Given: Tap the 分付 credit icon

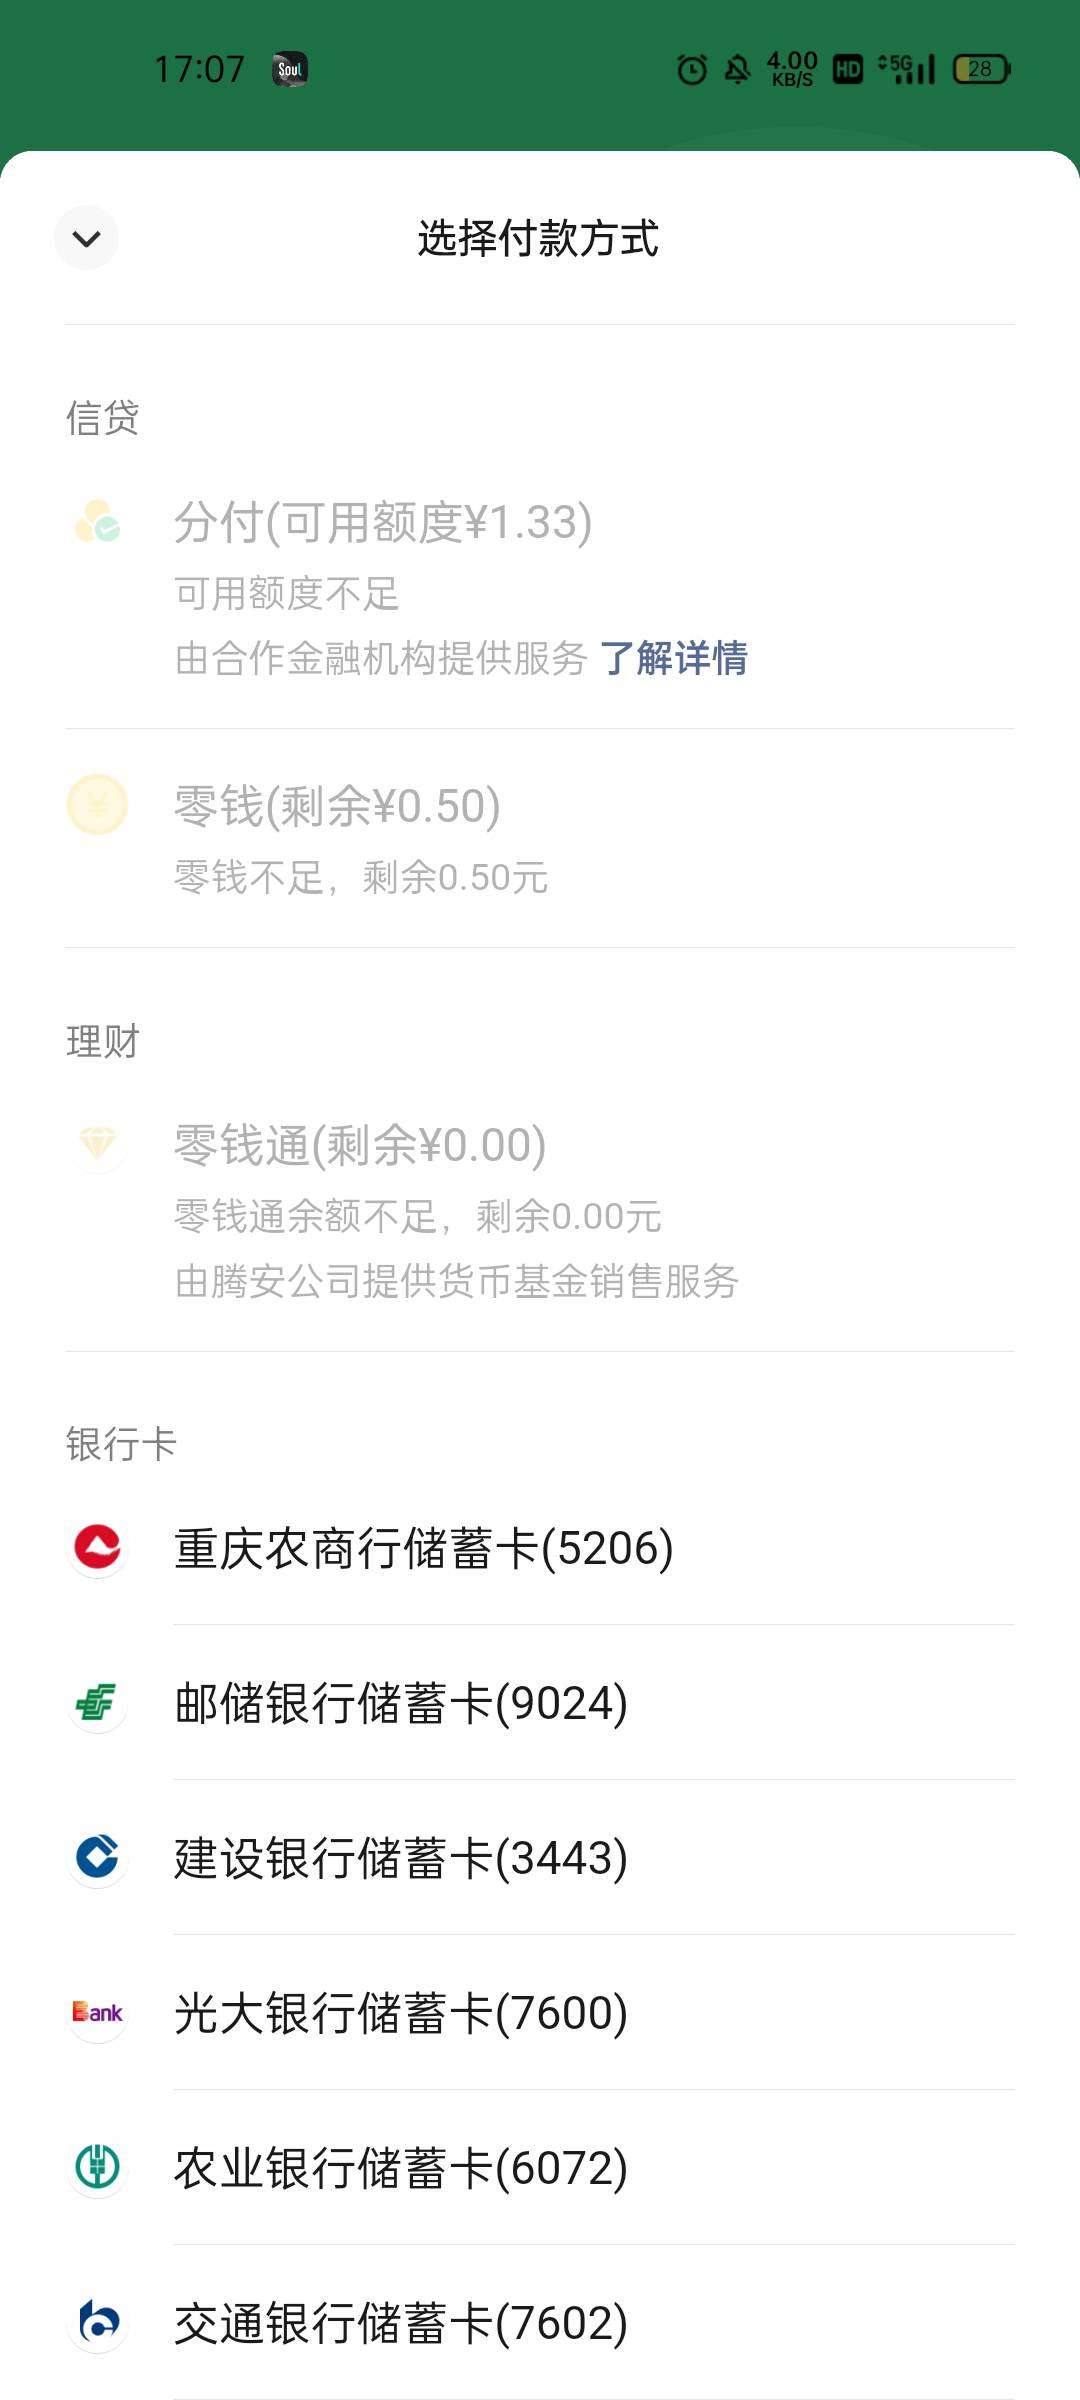Looking at the screenshot, I should click(x=97, y=522).
